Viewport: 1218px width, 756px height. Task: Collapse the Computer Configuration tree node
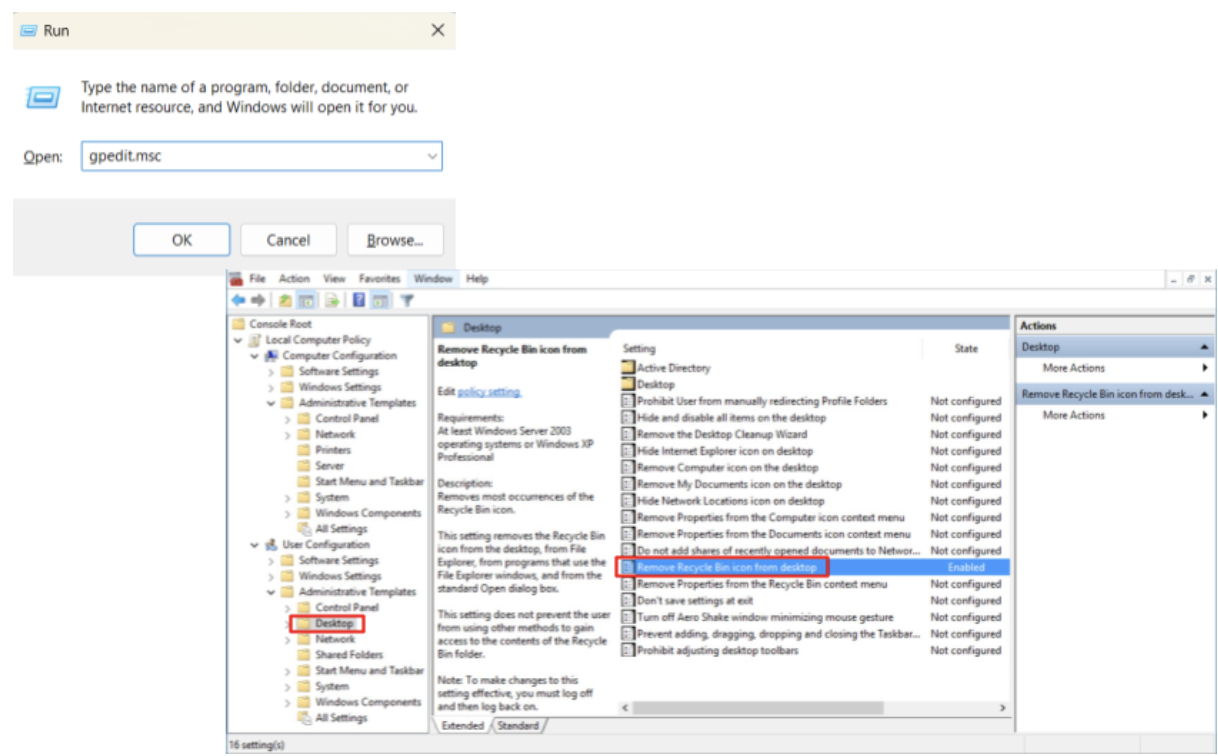pyautogui.click(x=255, y=356)
